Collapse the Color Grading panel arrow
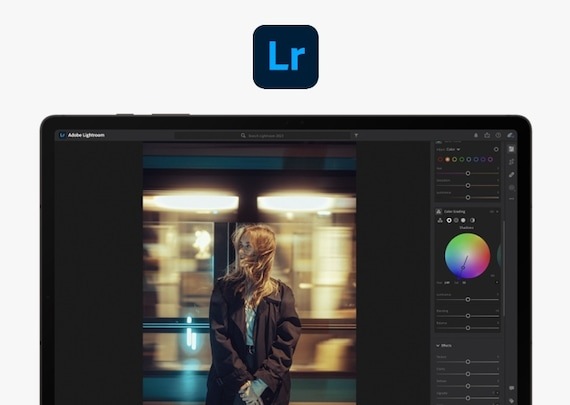This screenshot has height=405, width=570. click(x=497, y=212)
